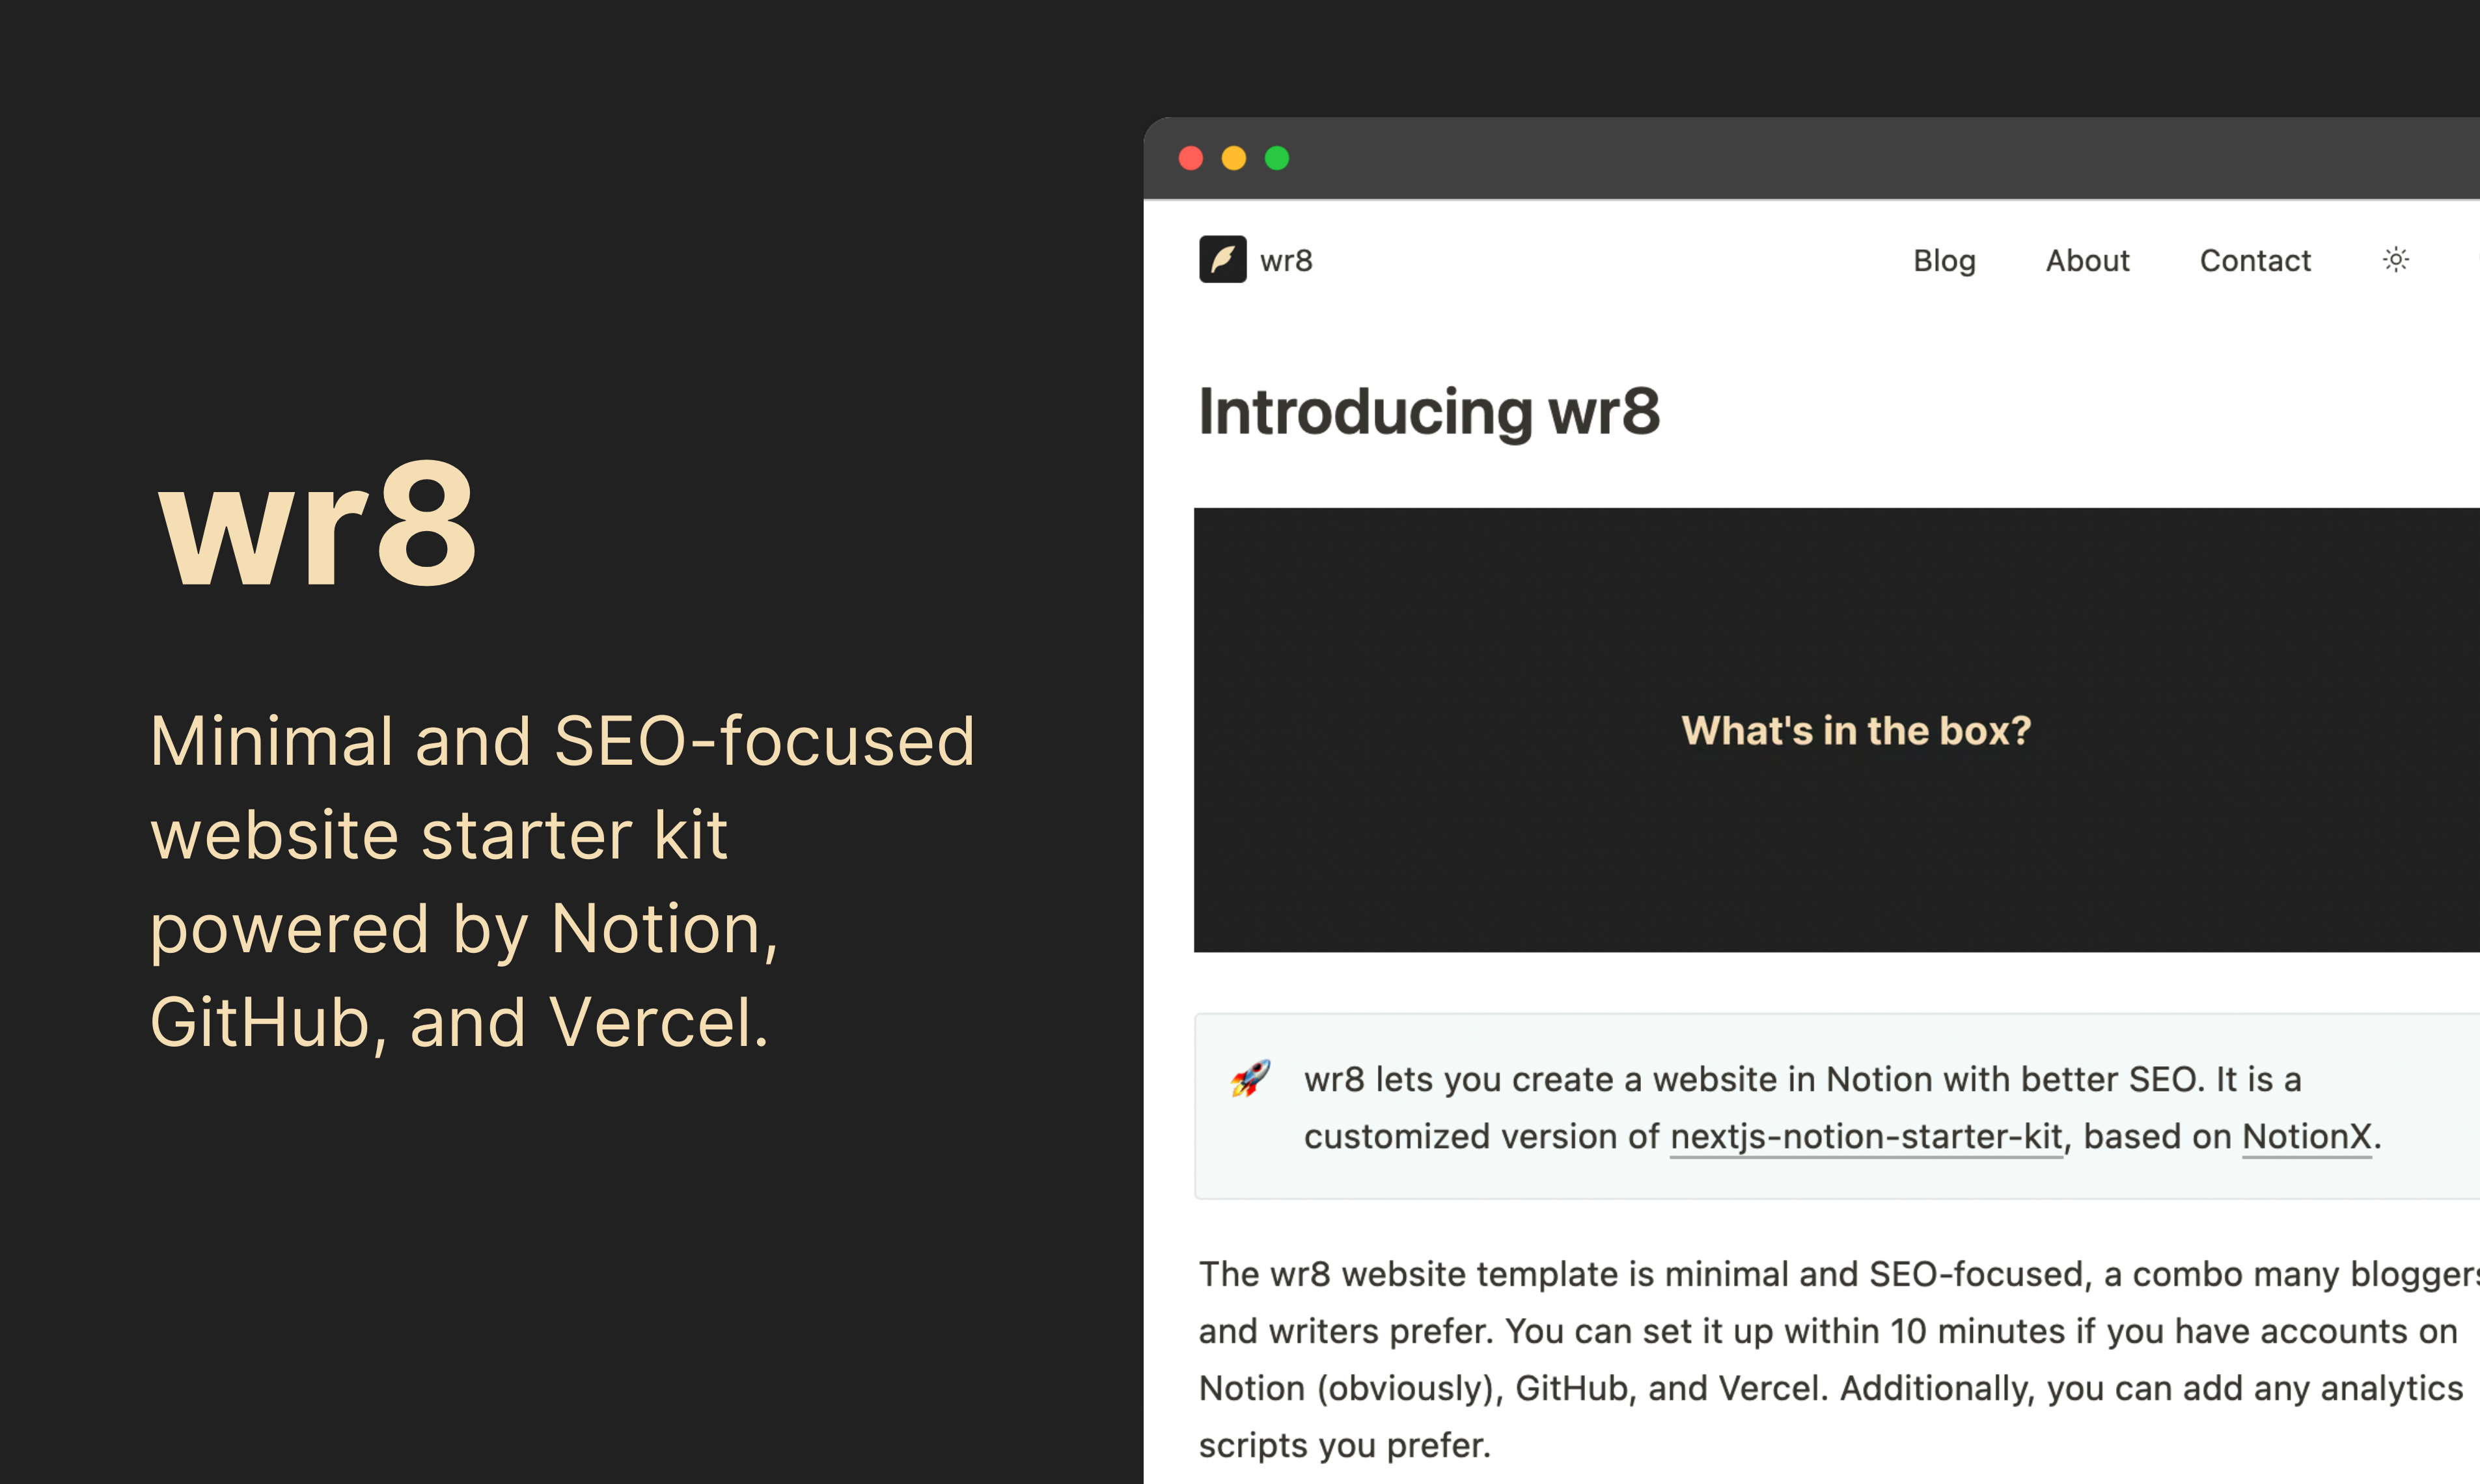2480x1484 pixels.
Task: Open the Blog navigation item
Action: 1944,260
